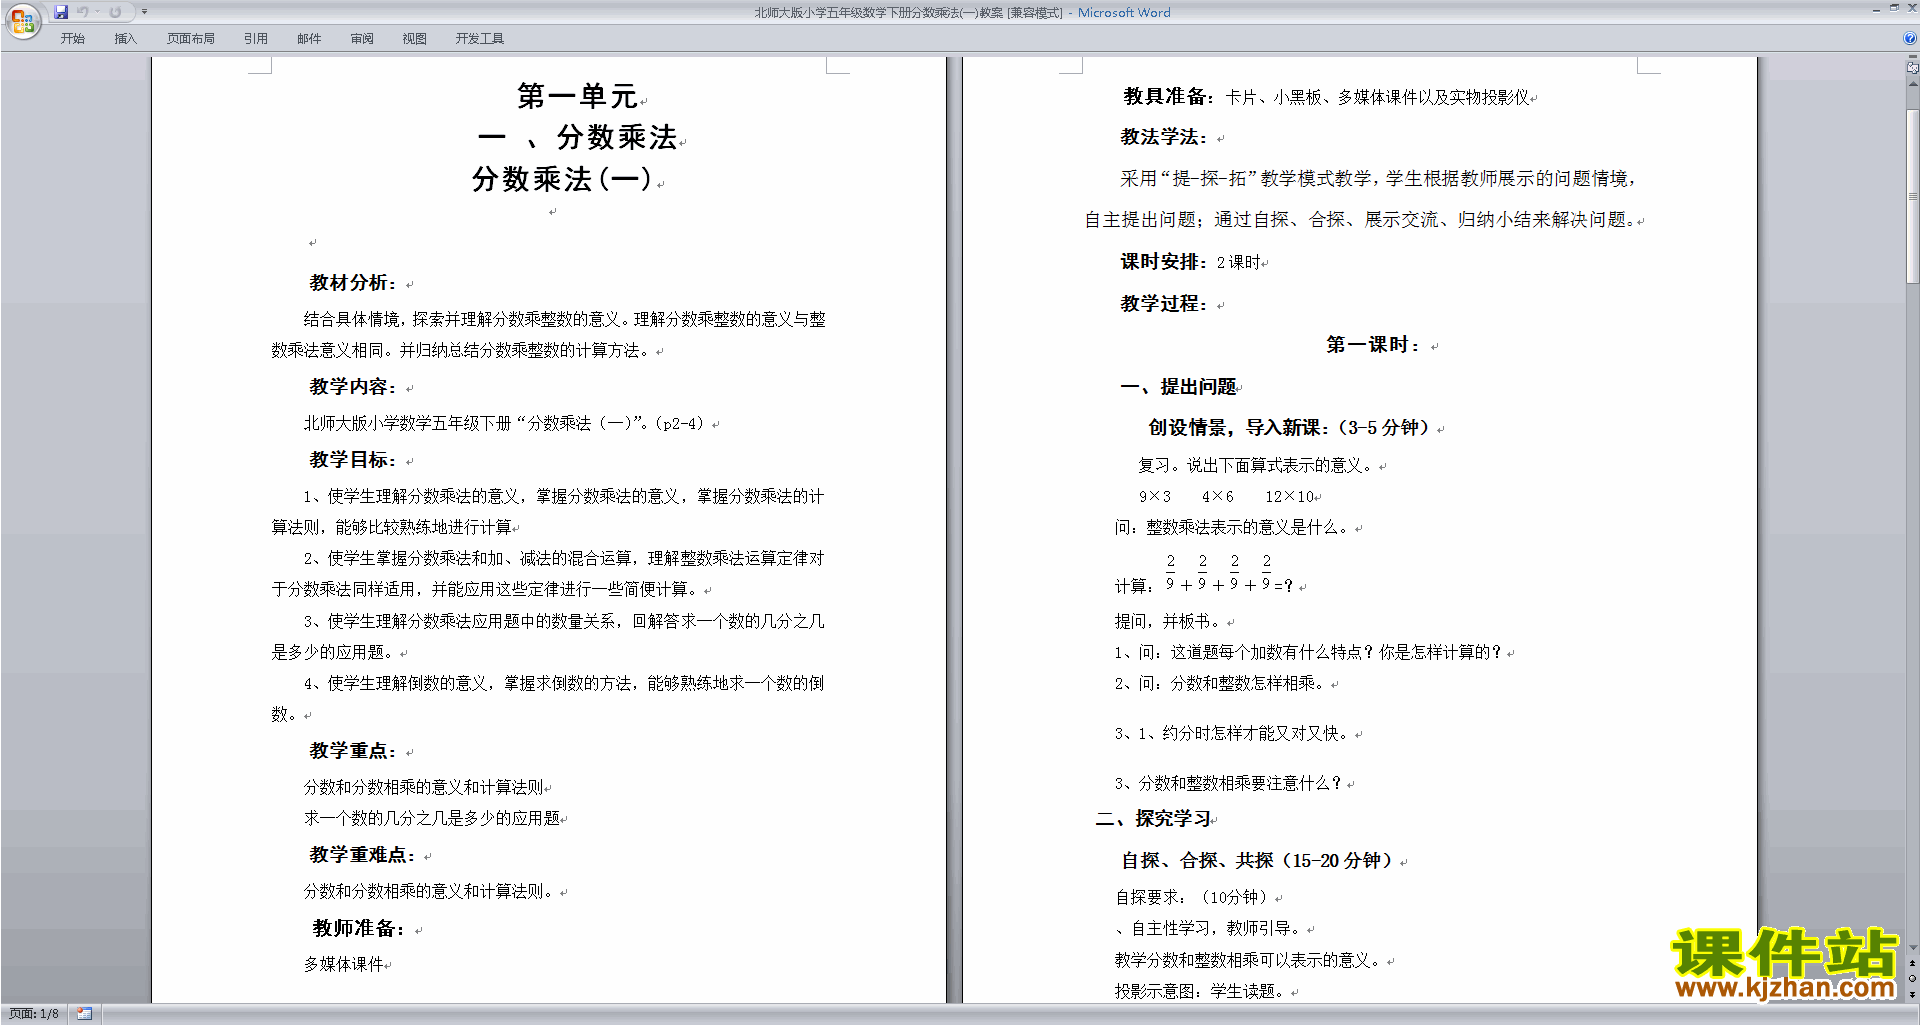Click the heading 一、提出问题
1920x1025 pixels.
coord(1179,387)
